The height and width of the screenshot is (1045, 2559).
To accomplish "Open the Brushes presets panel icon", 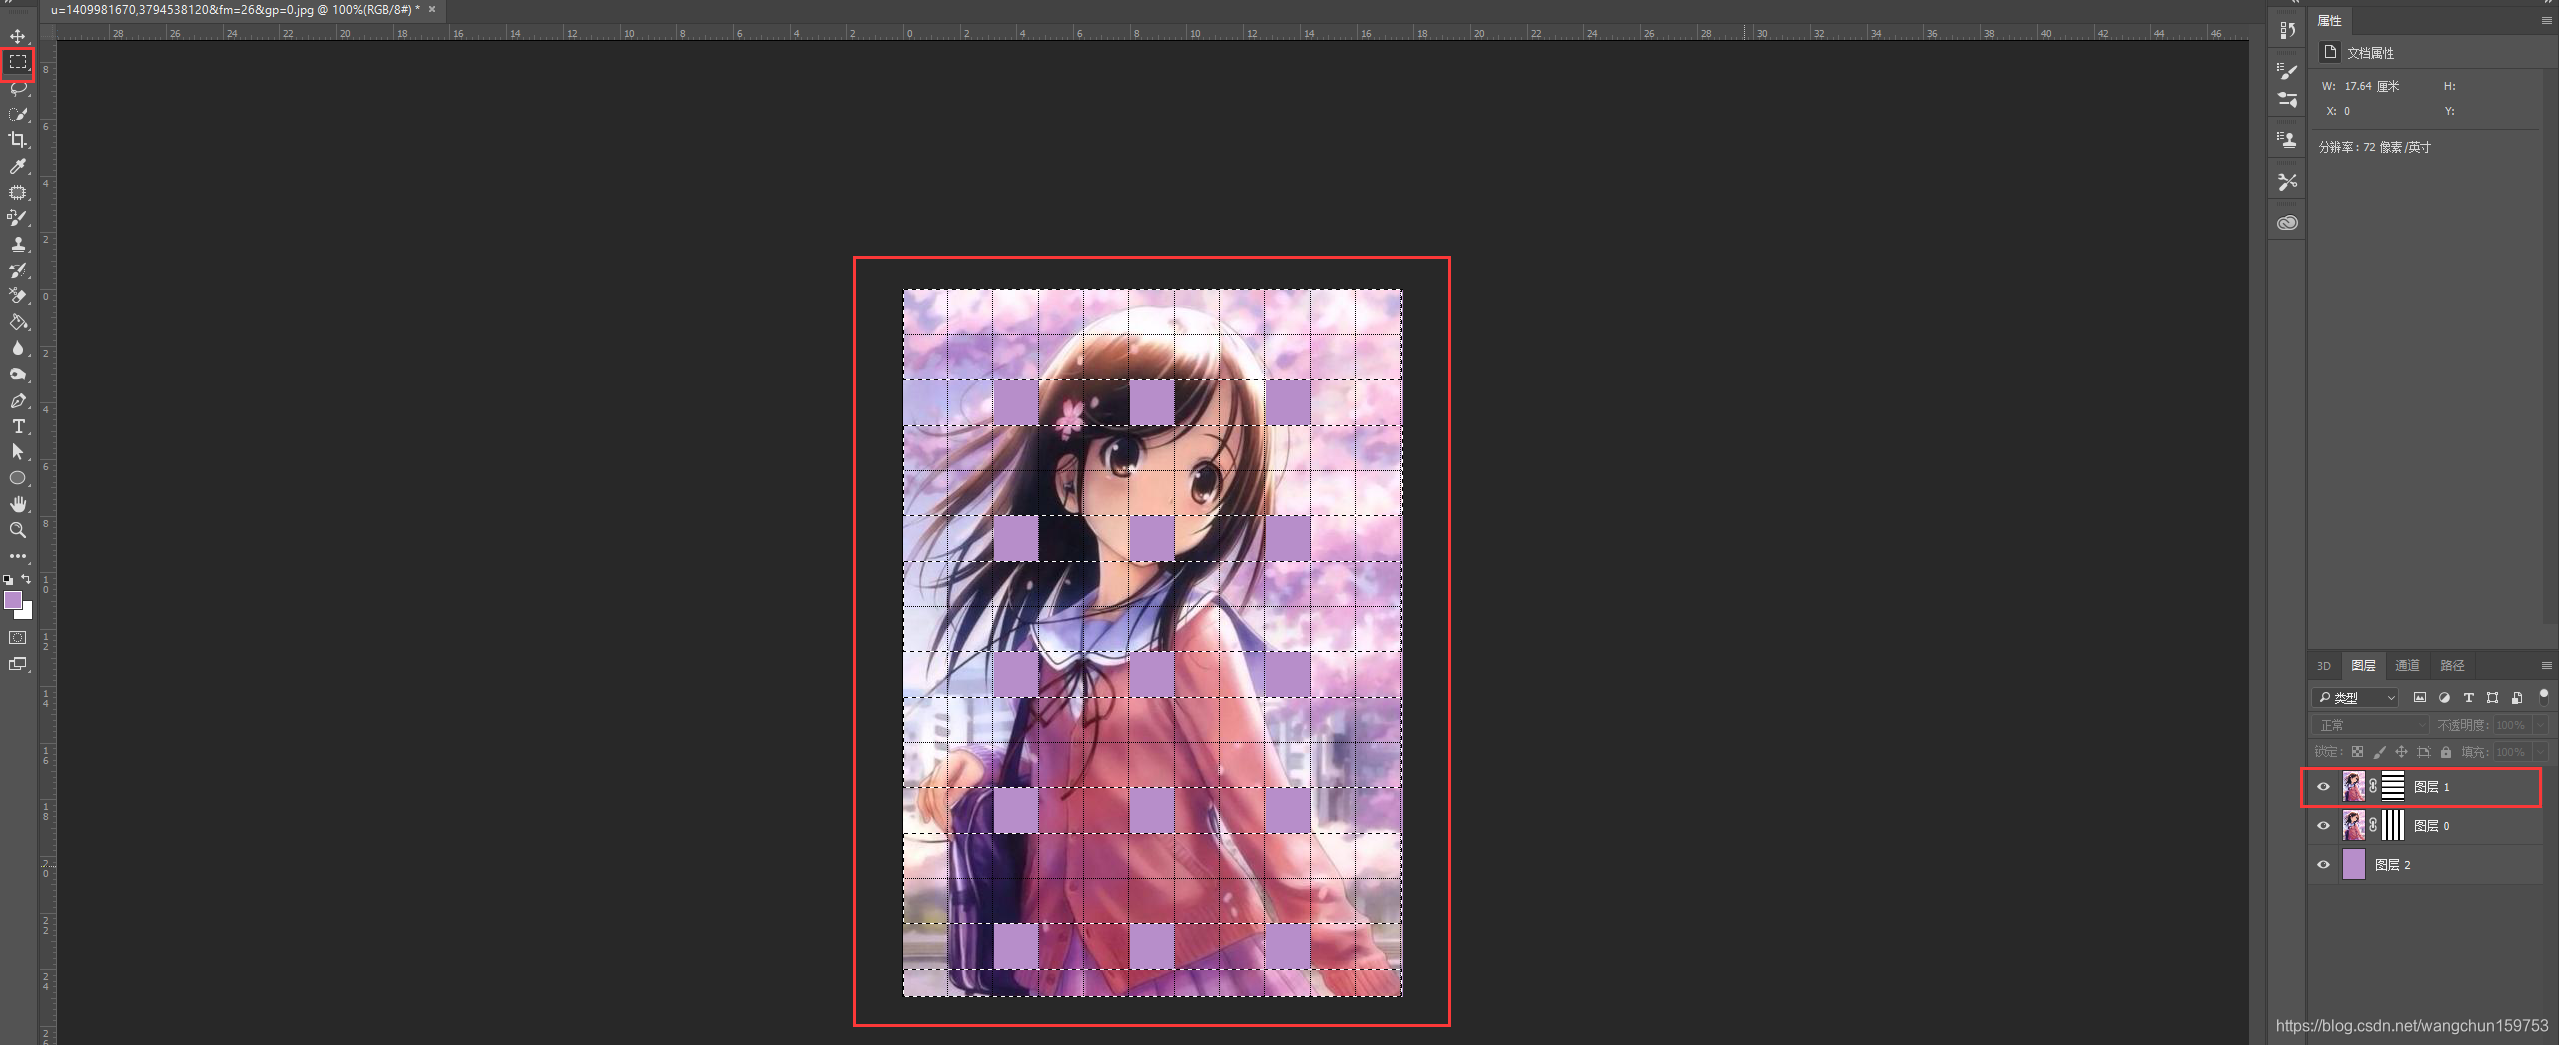I will coord(2287,99).
